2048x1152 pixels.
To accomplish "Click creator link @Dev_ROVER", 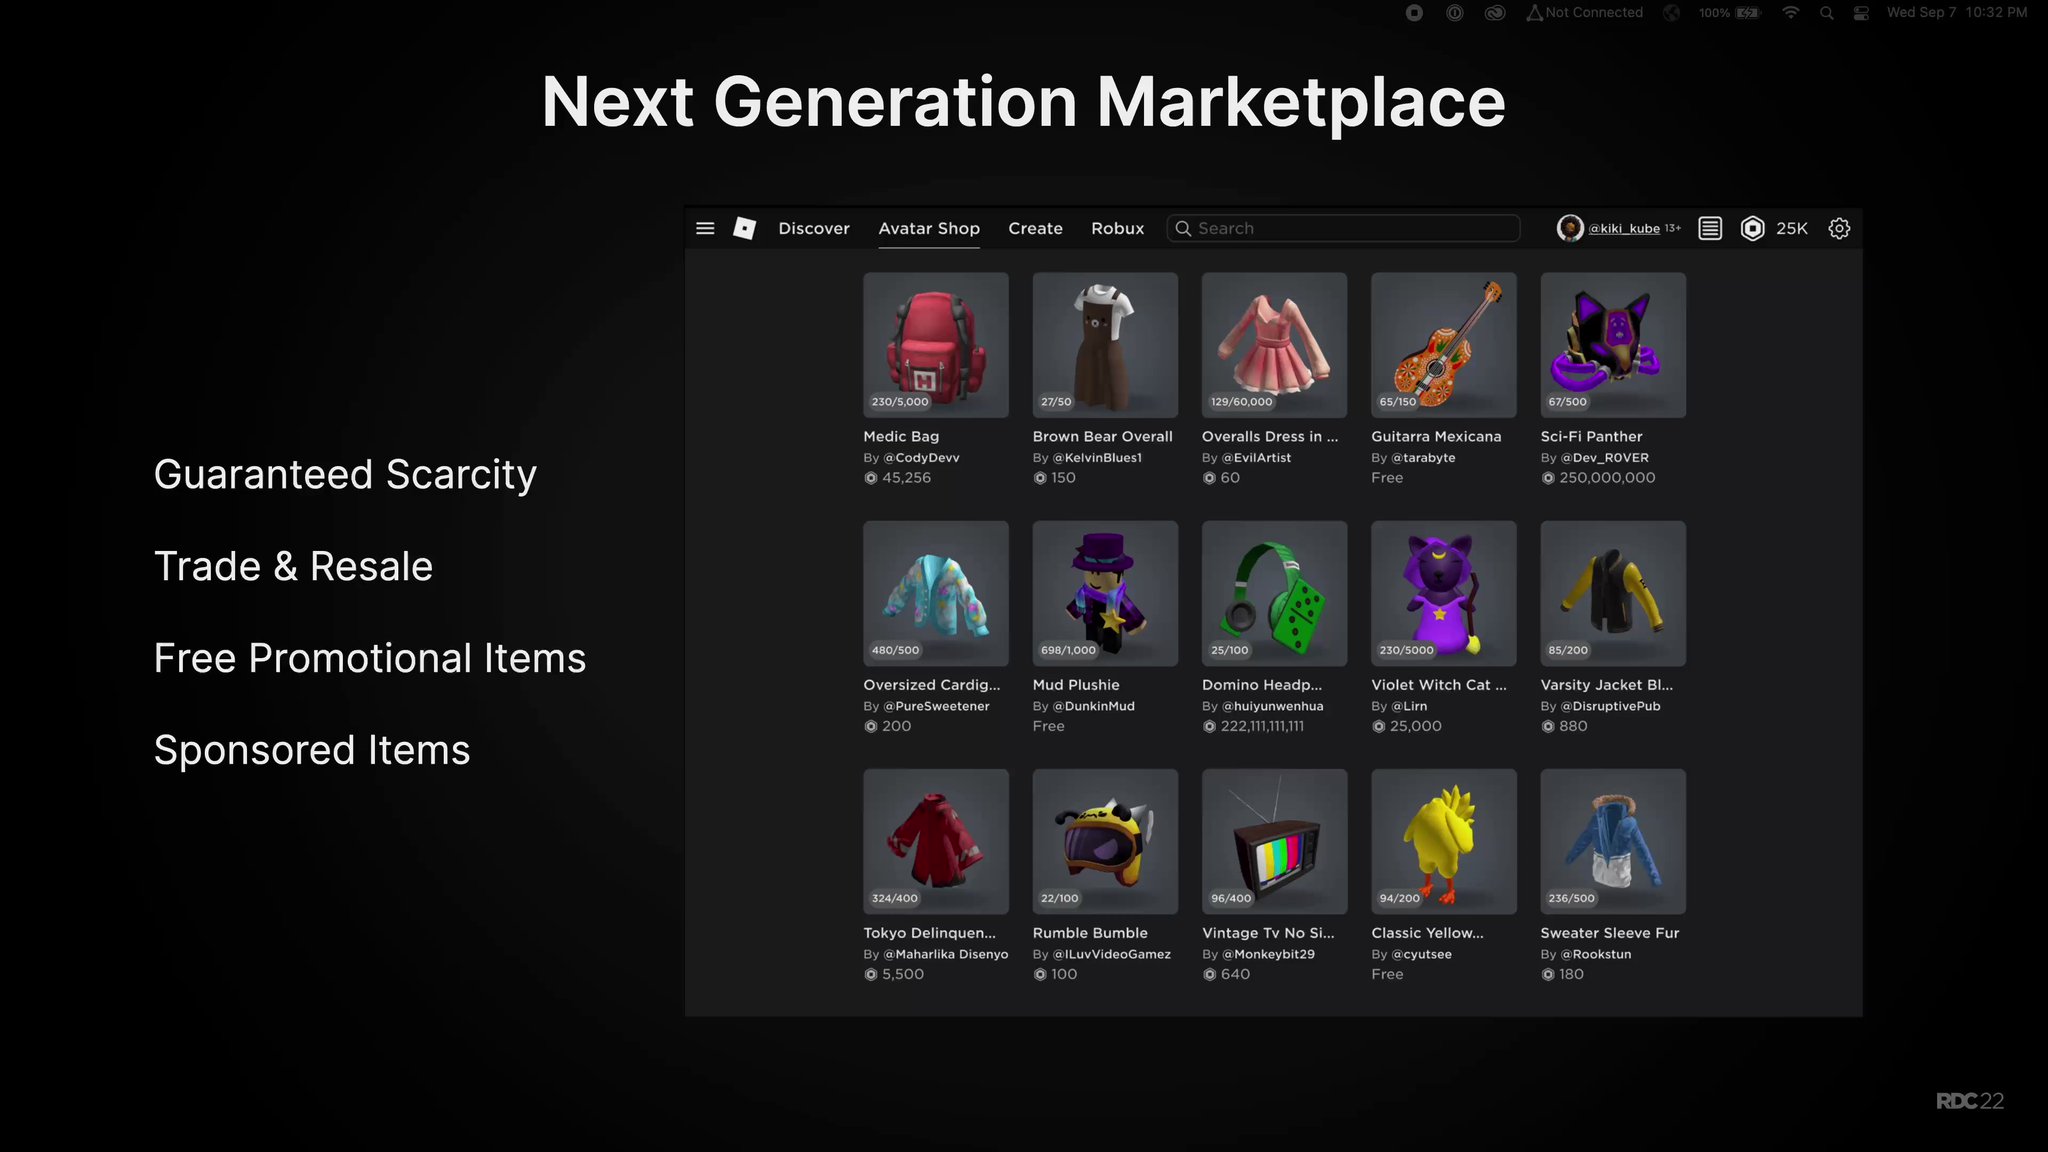I will click(x=1605, y=457).
